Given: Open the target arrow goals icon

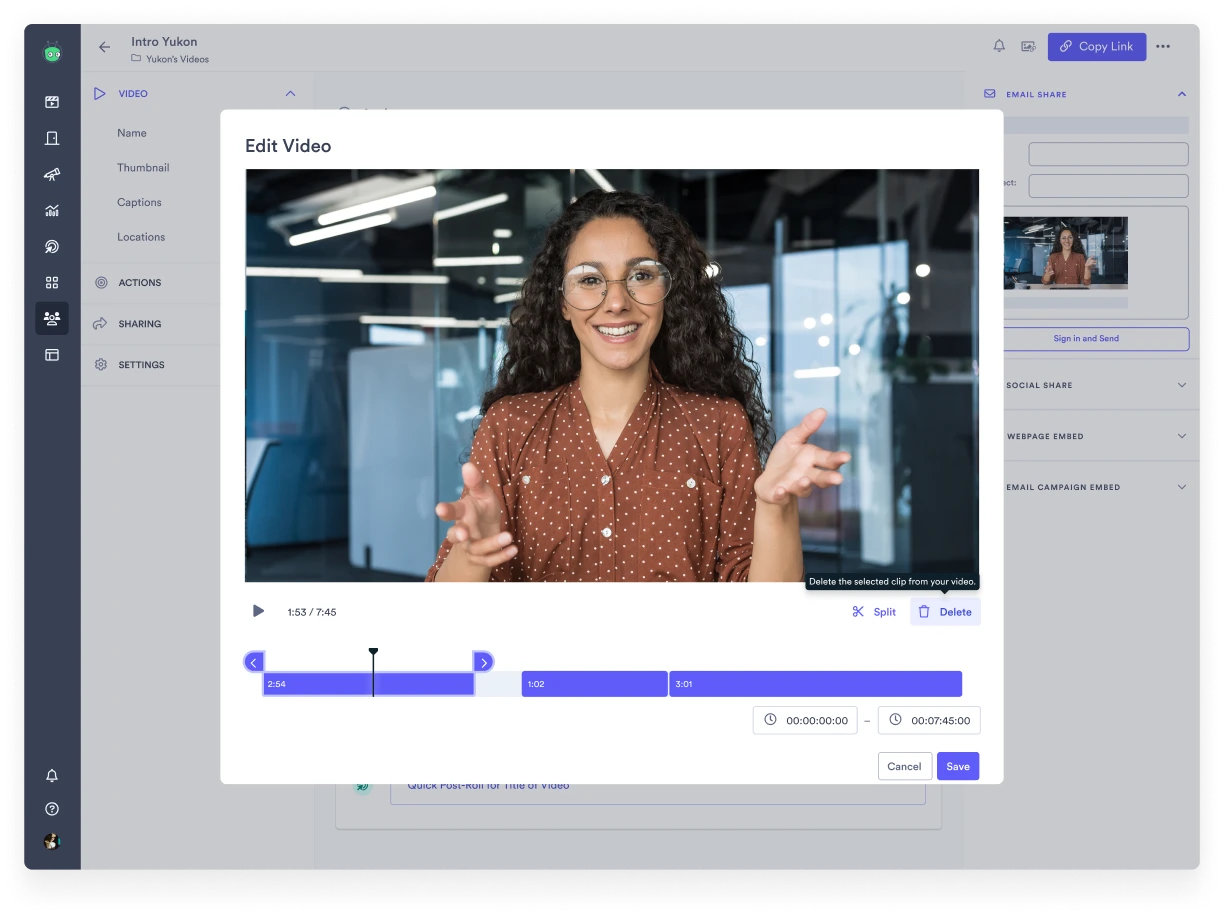Looking at the screenshot, I should coord(52,246).
